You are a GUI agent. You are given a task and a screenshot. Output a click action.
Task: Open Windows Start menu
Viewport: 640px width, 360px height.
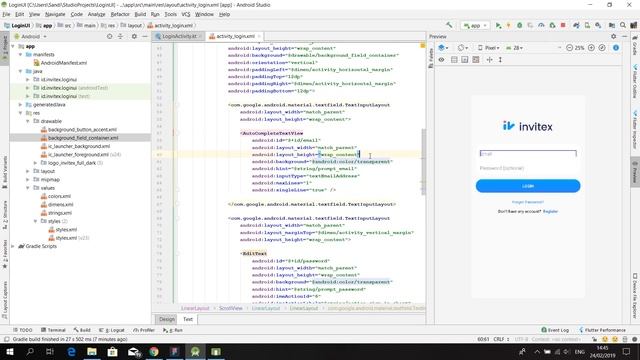pyautogui.click(x=9, y=351)
